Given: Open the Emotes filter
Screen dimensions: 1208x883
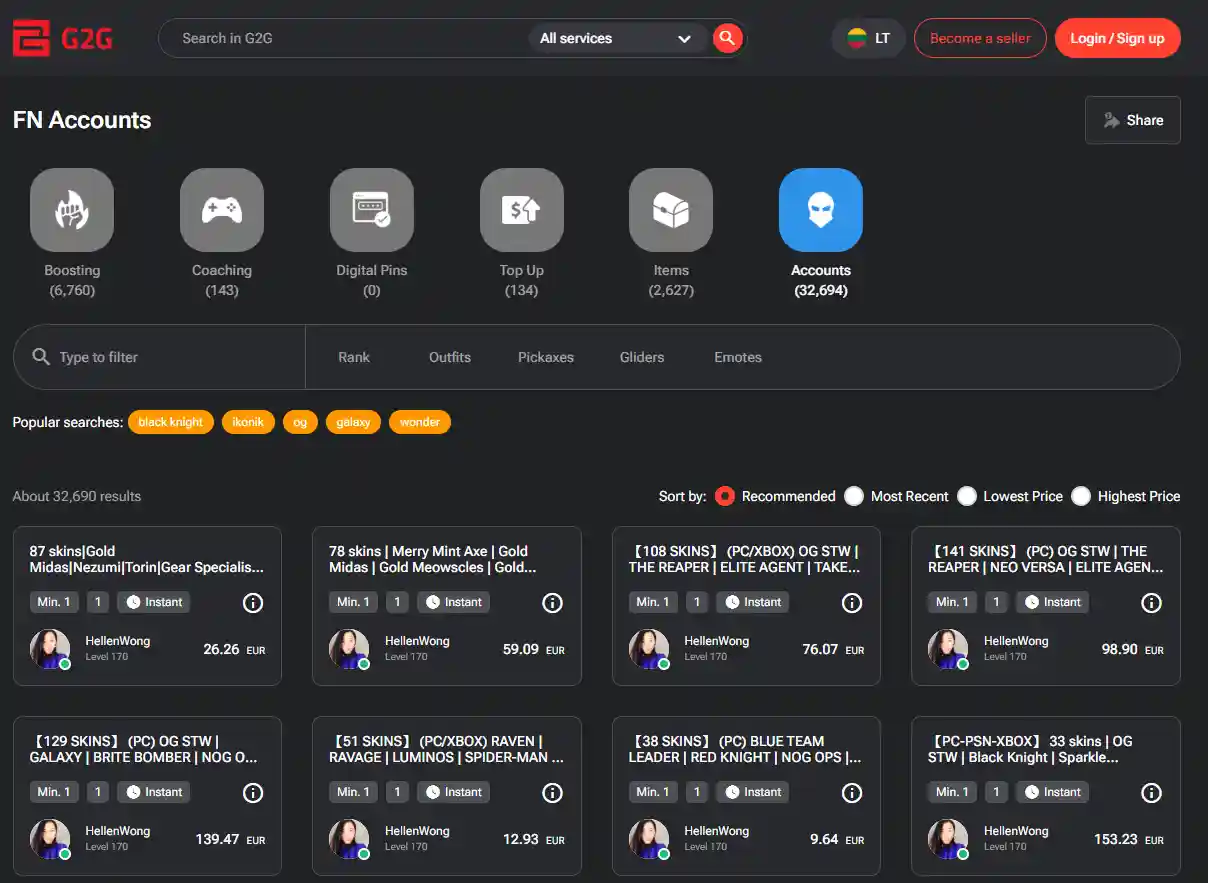Looking at the screenshot, I should (x=738, y=357).
